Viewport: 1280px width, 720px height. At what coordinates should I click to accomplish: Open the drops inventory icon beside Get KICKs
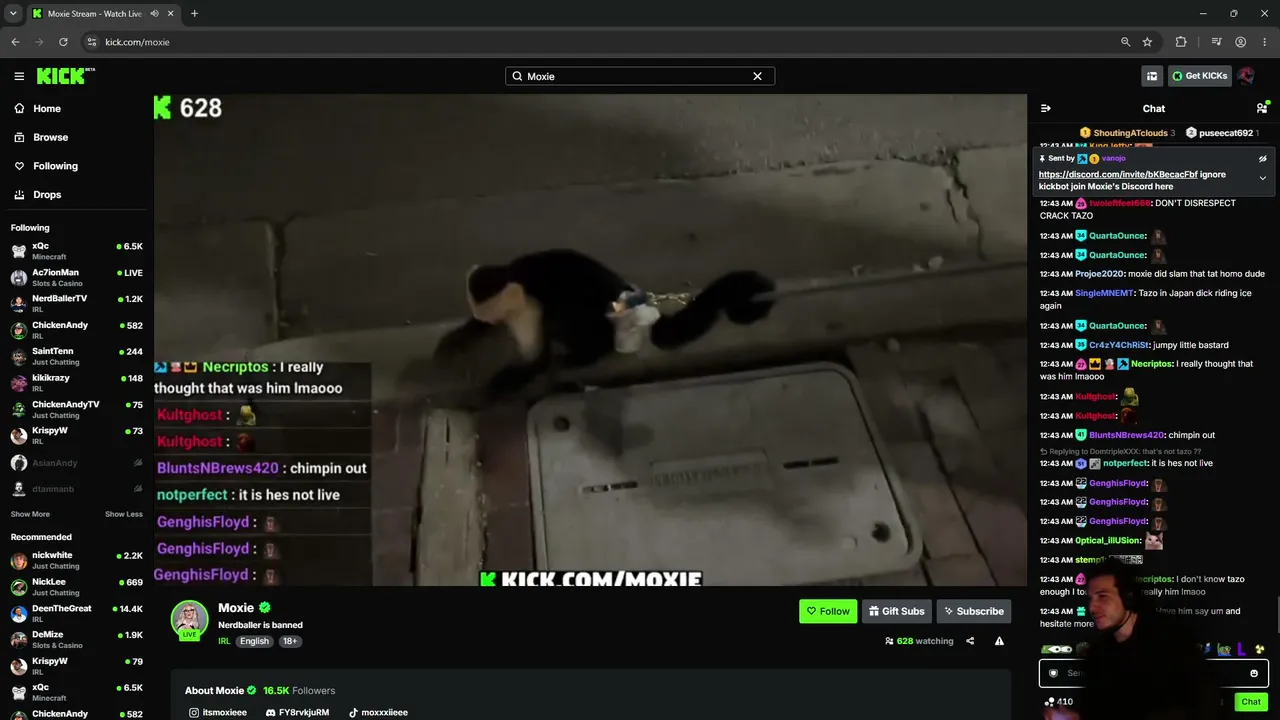click(1152, 76)
